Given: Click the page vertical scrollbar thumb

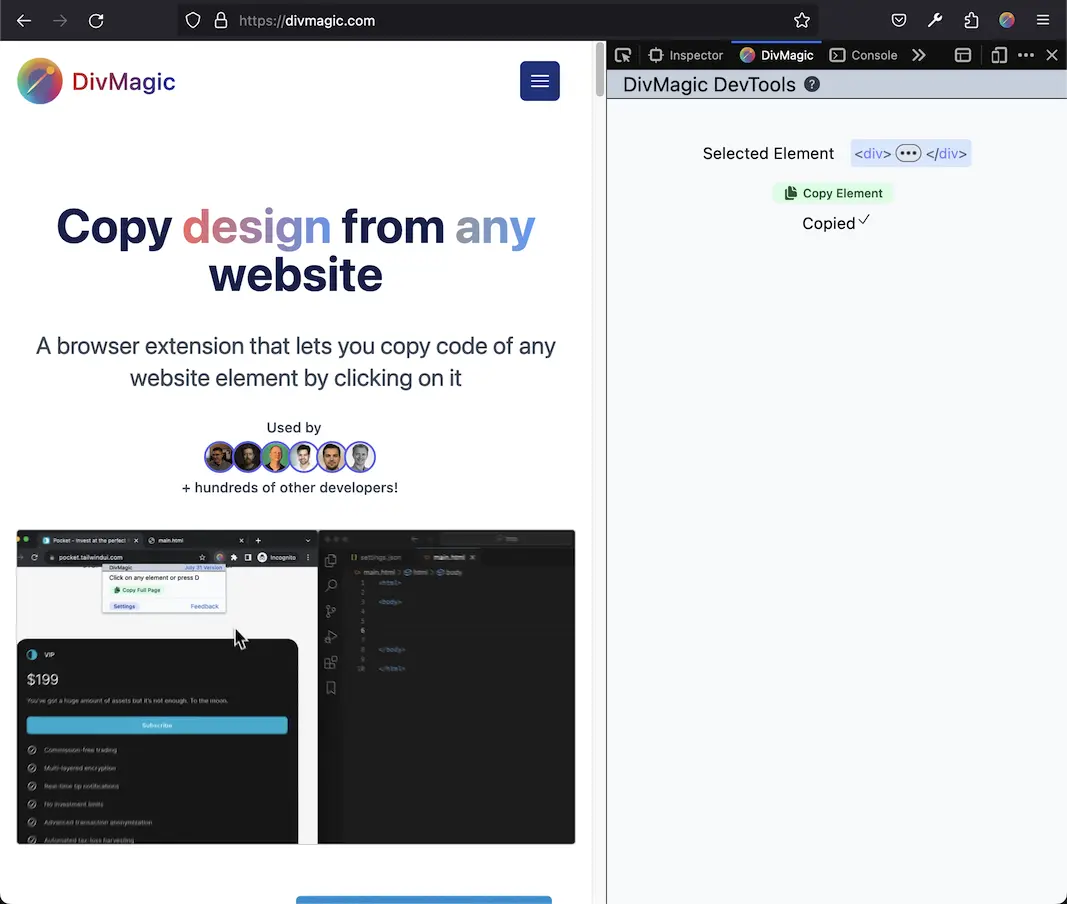Looking at the screenshot, I should (x=600, y=69).
